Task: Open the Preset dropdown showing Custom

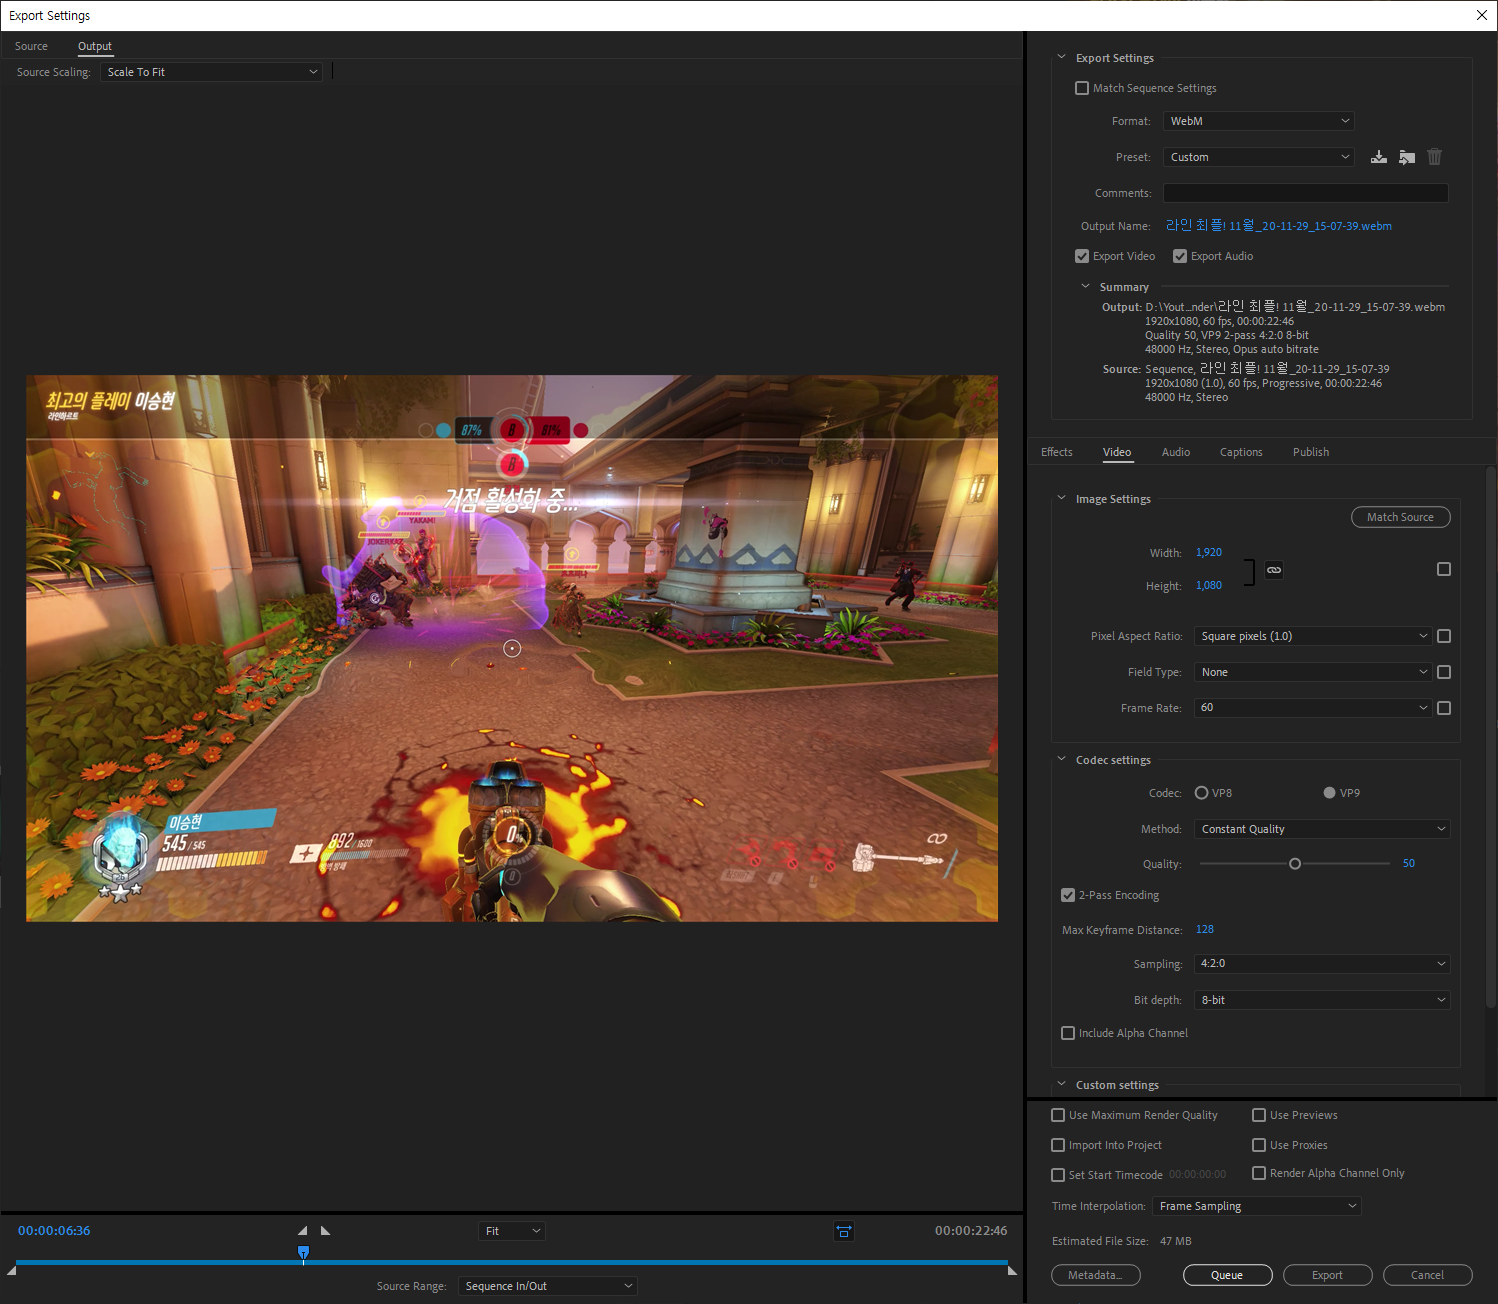Action: [x=1259, y=157]
